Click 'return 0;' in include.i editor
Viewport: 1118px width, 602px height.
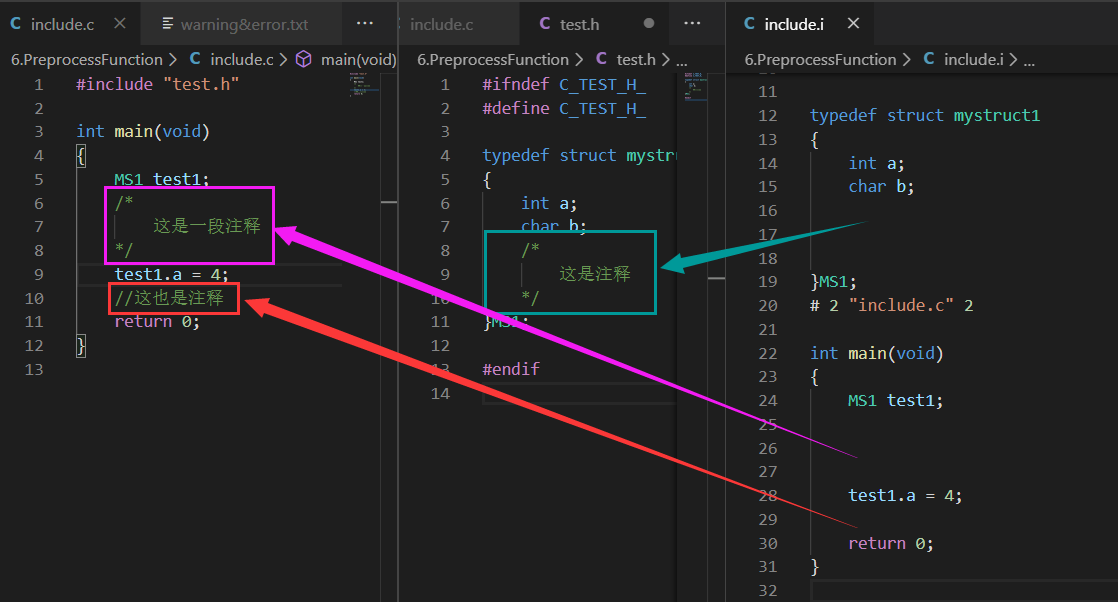891,544
